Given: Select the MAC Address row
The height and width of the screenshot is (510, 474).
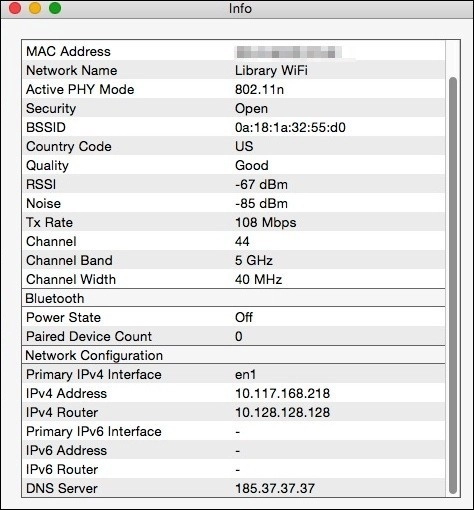Looking at the screenshot, I should pos(234,51).
